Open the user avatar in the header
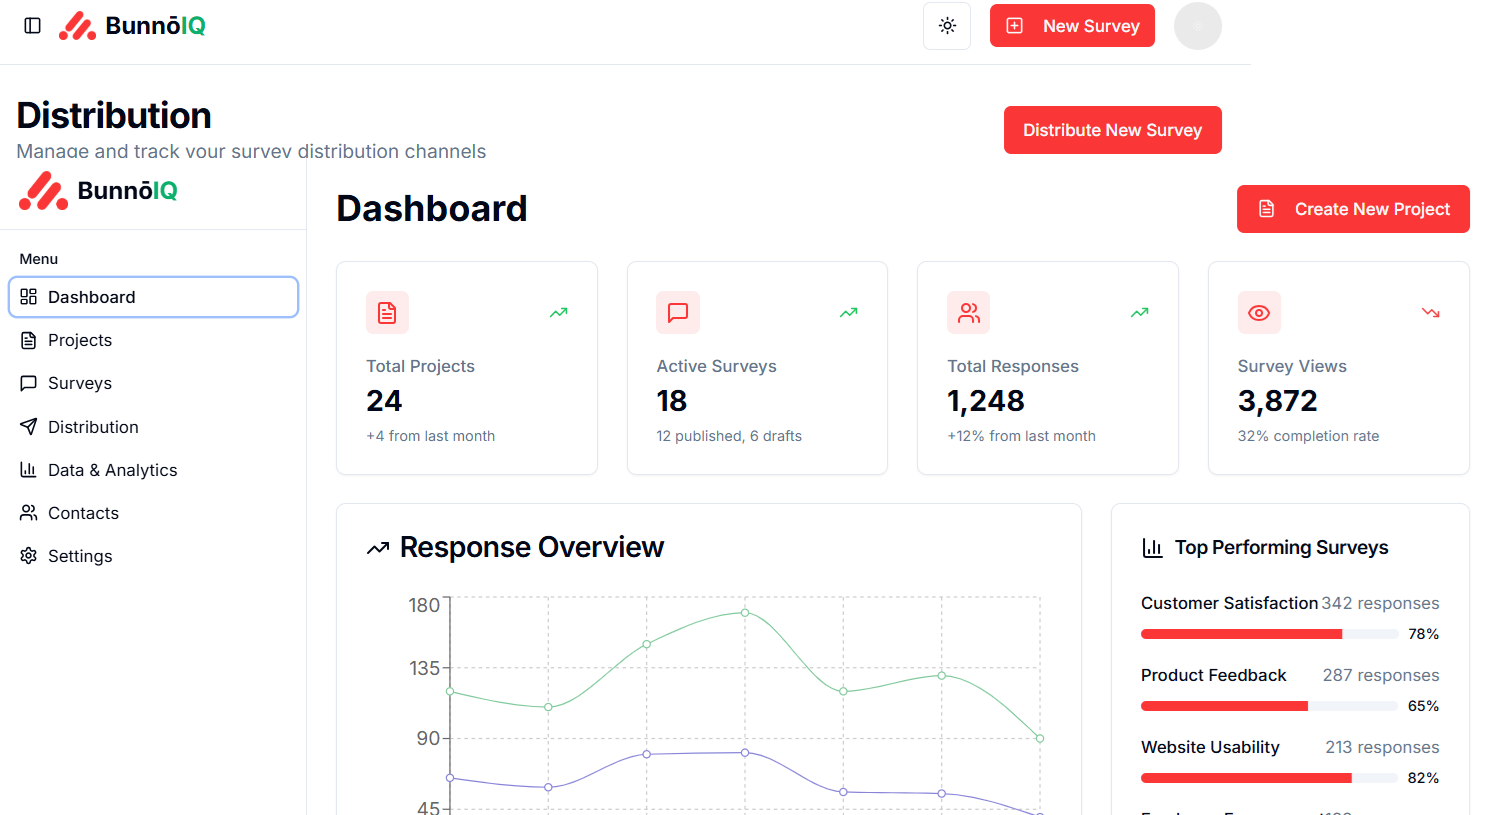 [1197, 25]
